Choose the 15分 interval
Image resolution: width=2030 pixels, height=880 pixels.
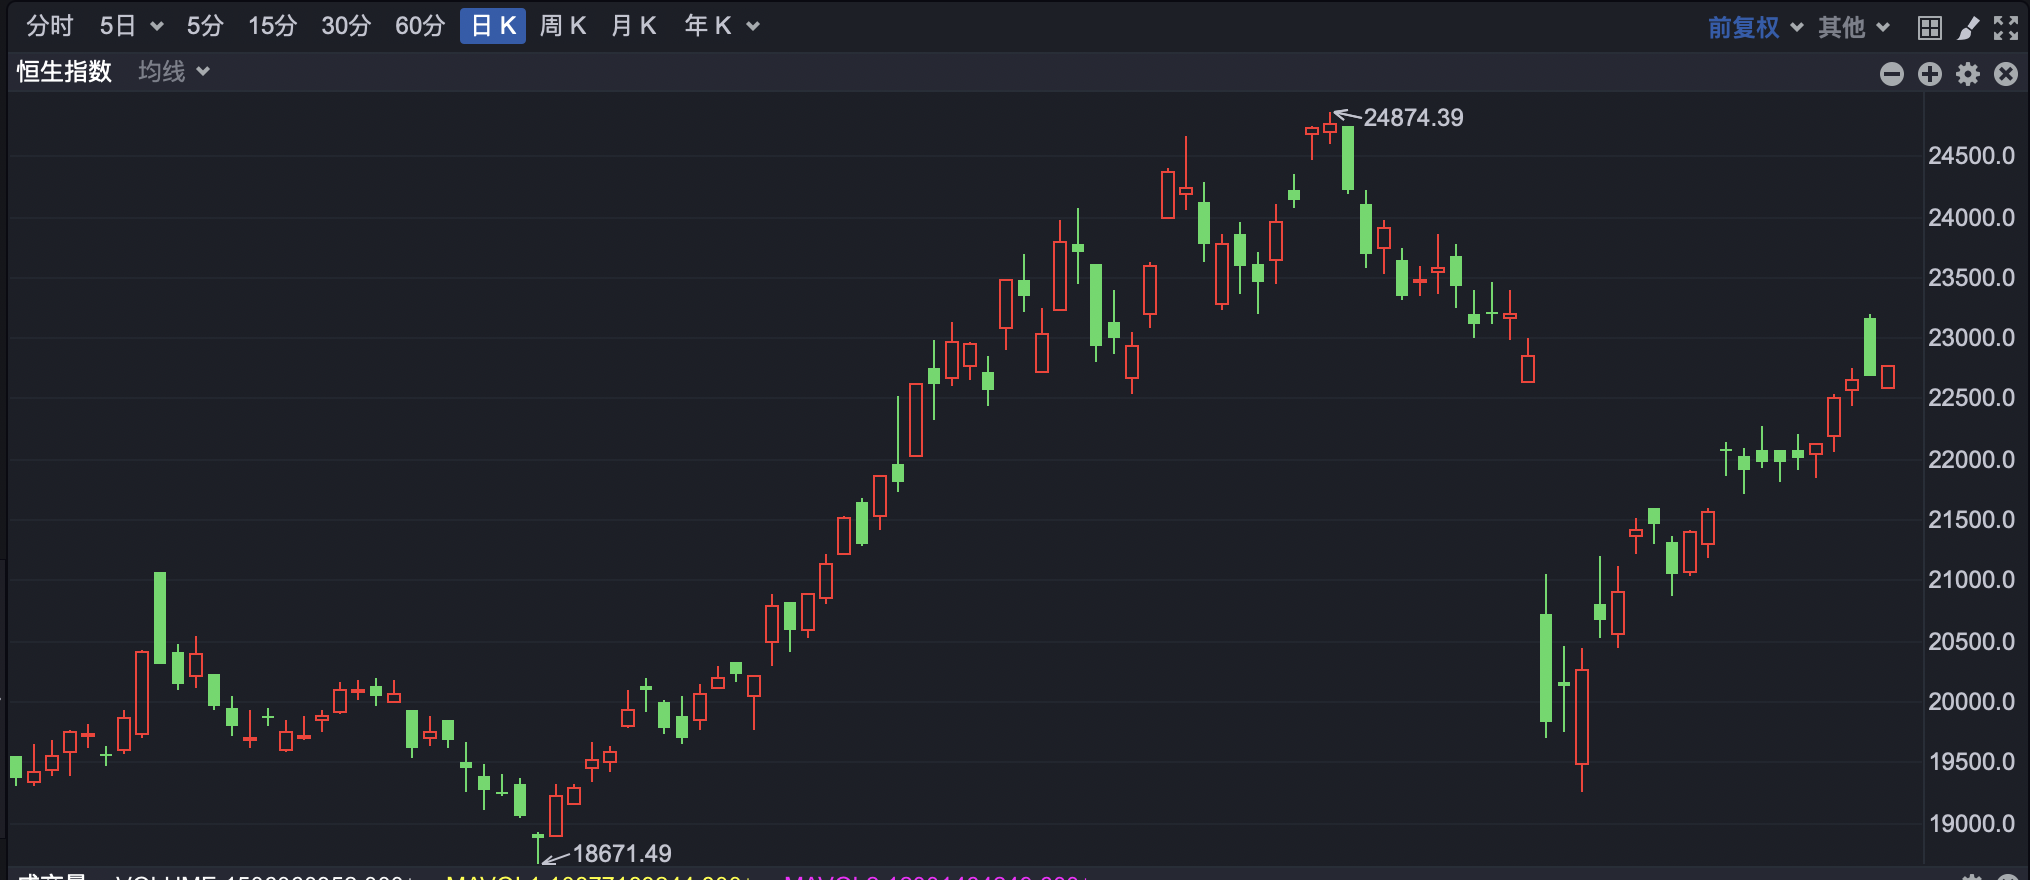coord(272,26)
